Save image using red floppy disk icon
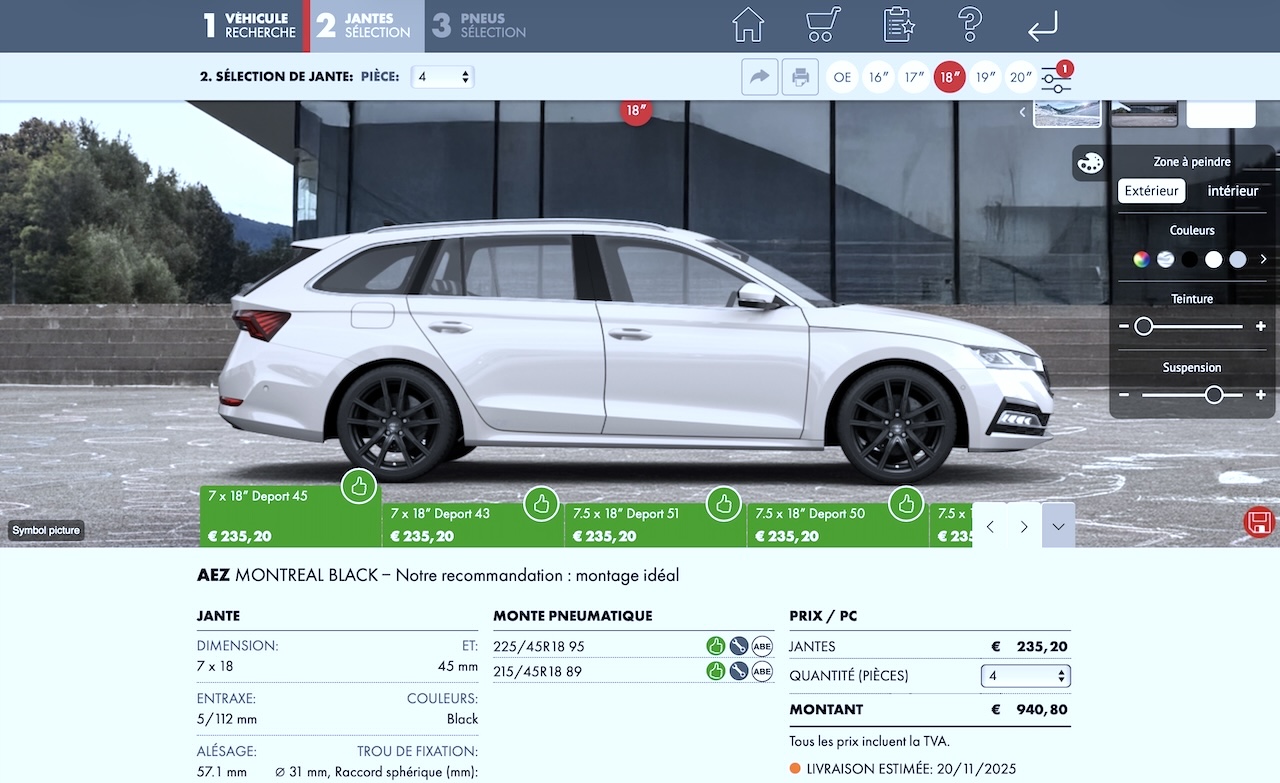1280x783 pixels. [x=1259, y=522]
